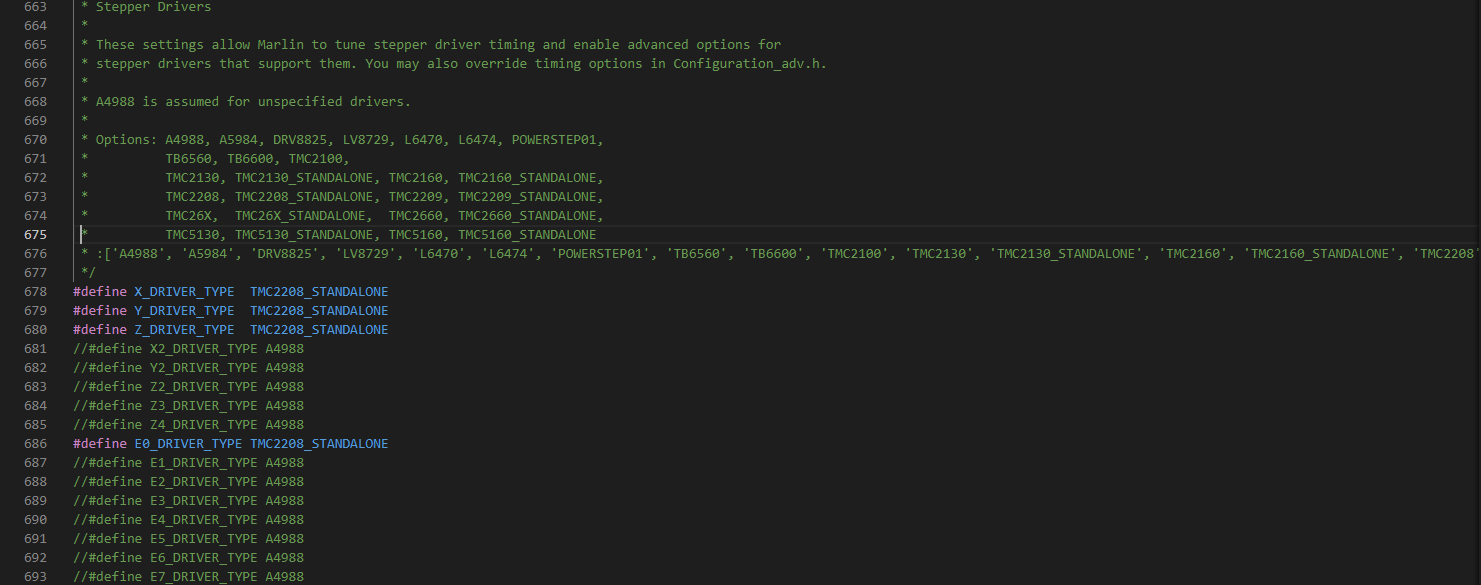Click line number 675 in the gutter

pyautogui.click(x=35, y=235)
